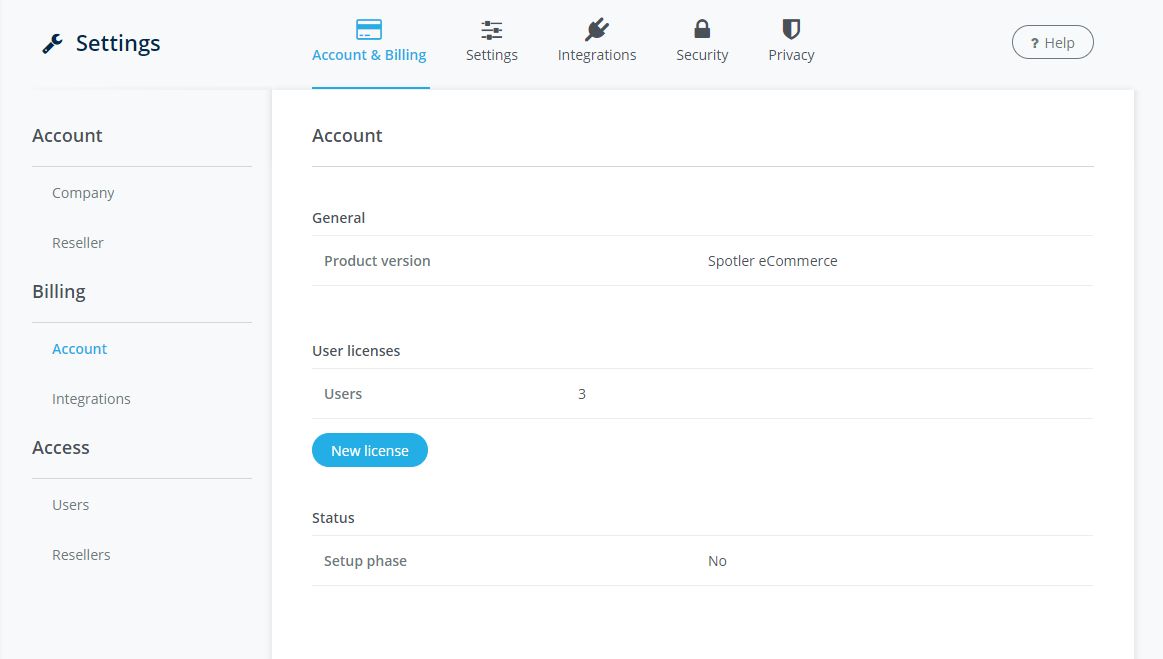The width and height of the screenshot is (1163, 659).
Task: Click the Setup phase value No
Action: [717, 561]
